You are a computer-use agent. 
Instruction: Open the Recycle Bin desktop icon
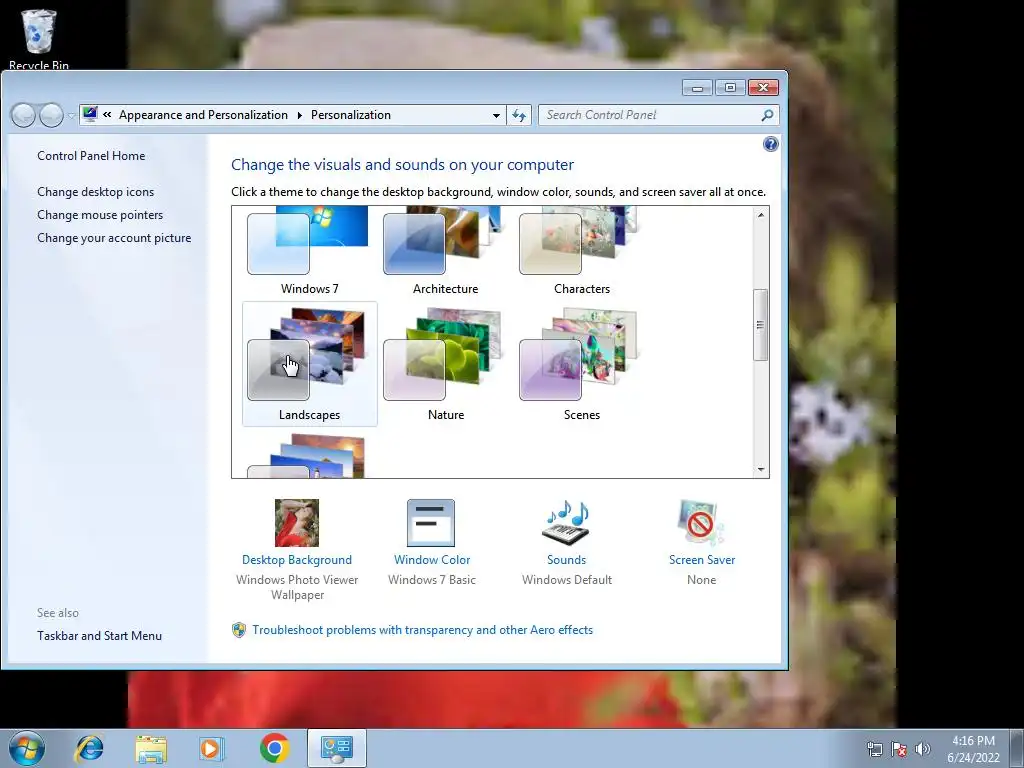[x=39, y=39]
